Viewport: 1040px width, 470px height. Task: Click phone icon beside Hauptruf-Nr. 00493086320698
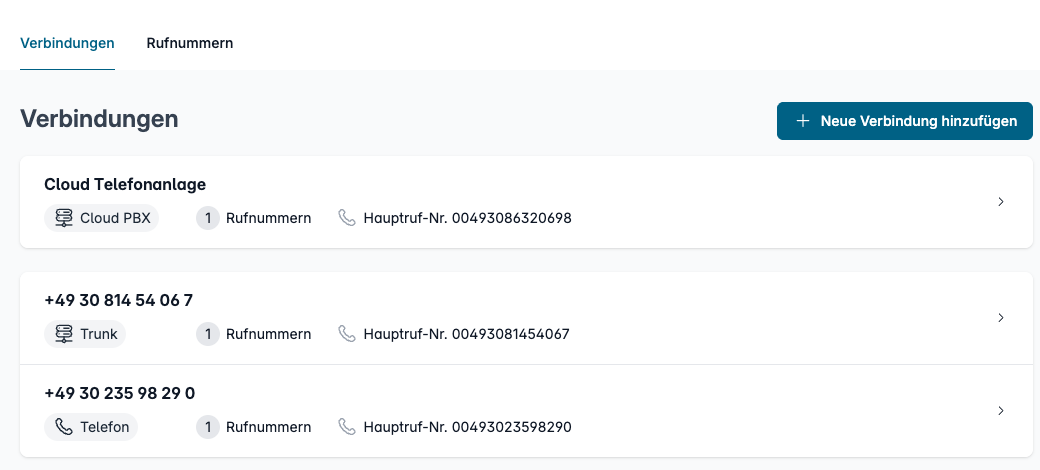click(x=348, y=218)
